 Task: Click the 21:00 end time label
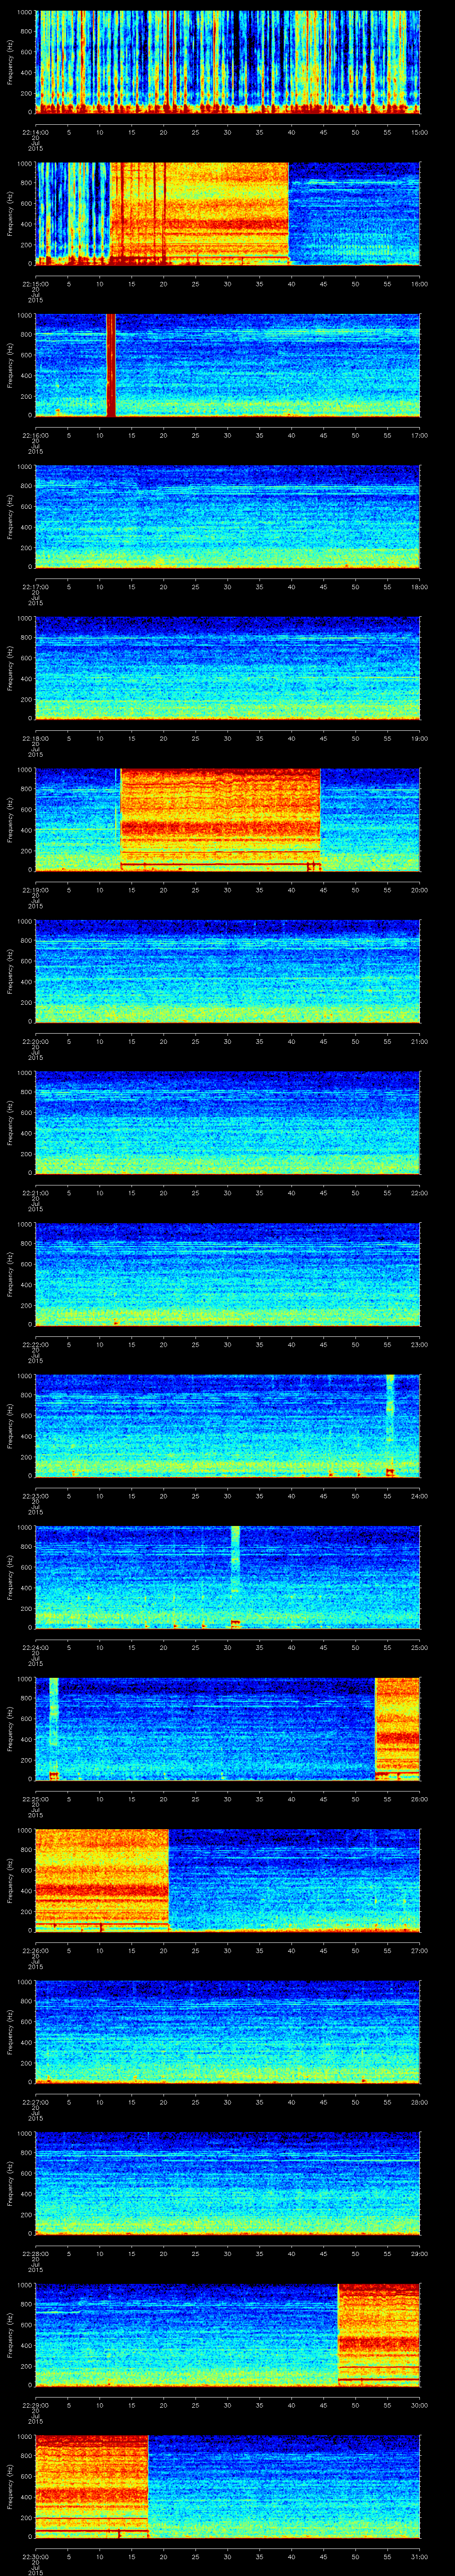419,1041
